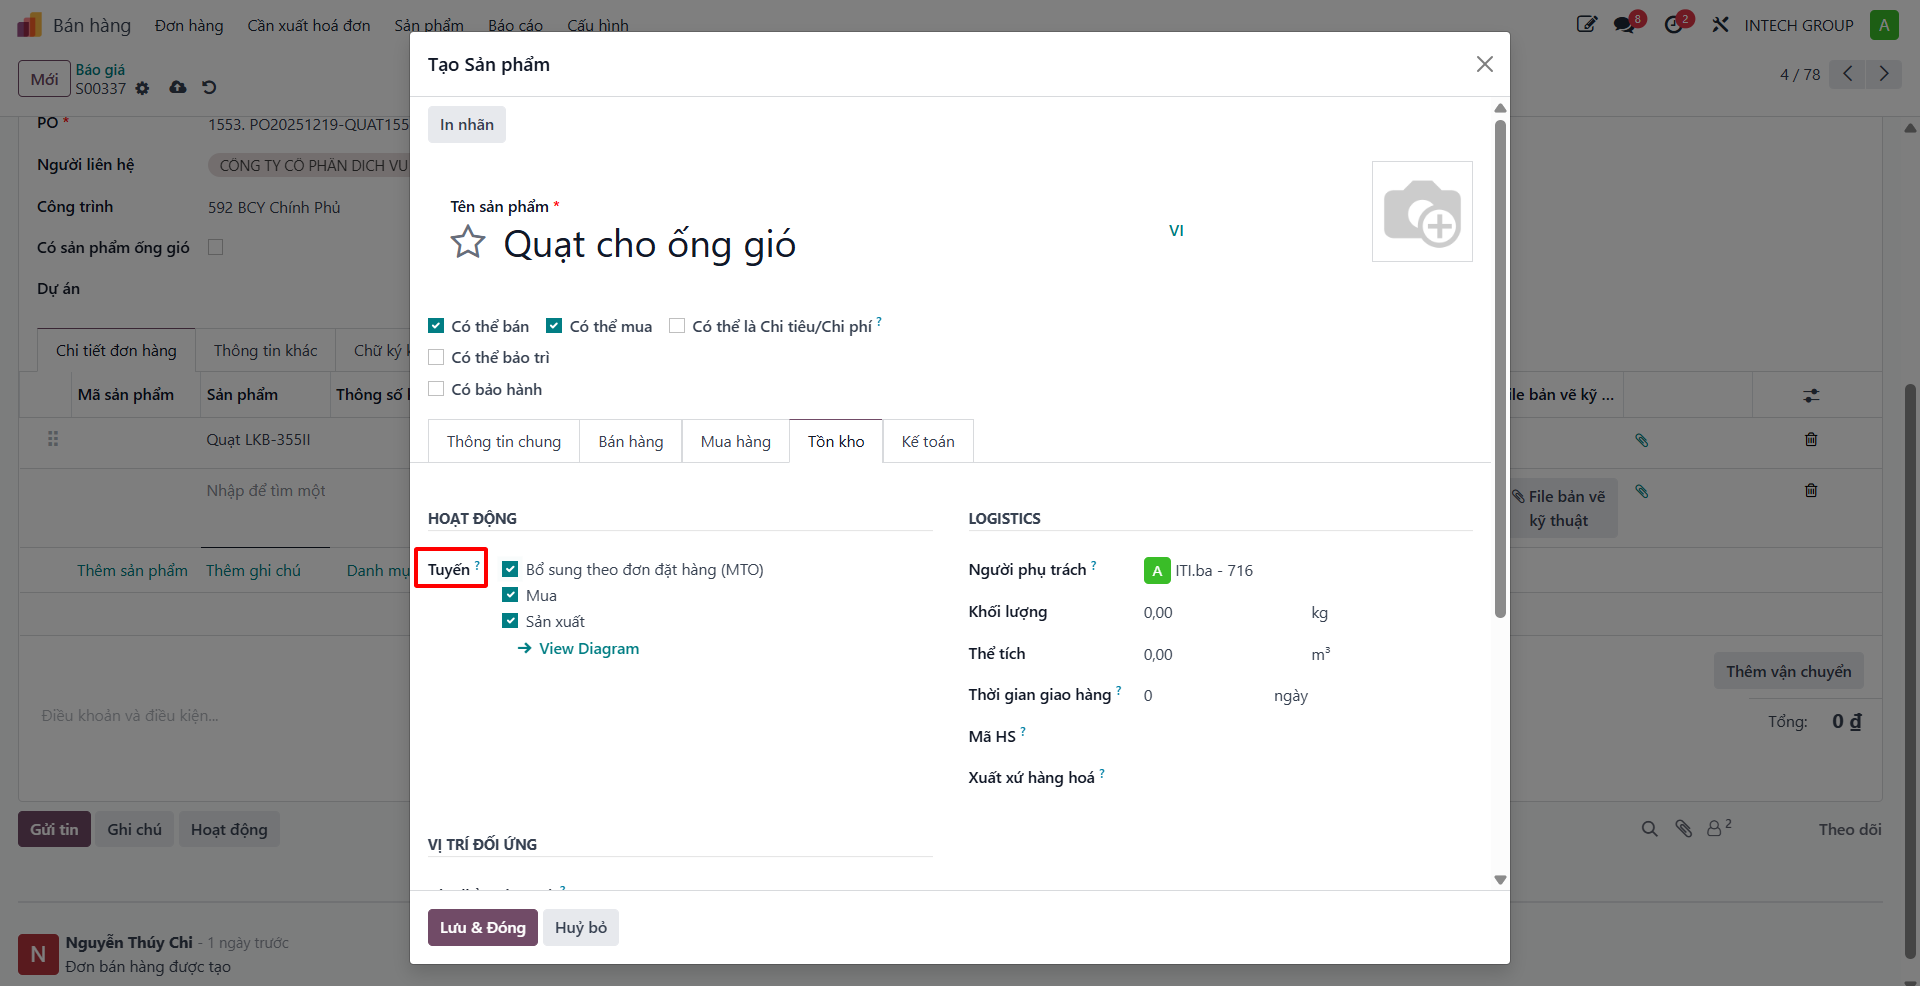
Task: Open the Bán hàng app logo icon
Action: [x=29, y=25]
